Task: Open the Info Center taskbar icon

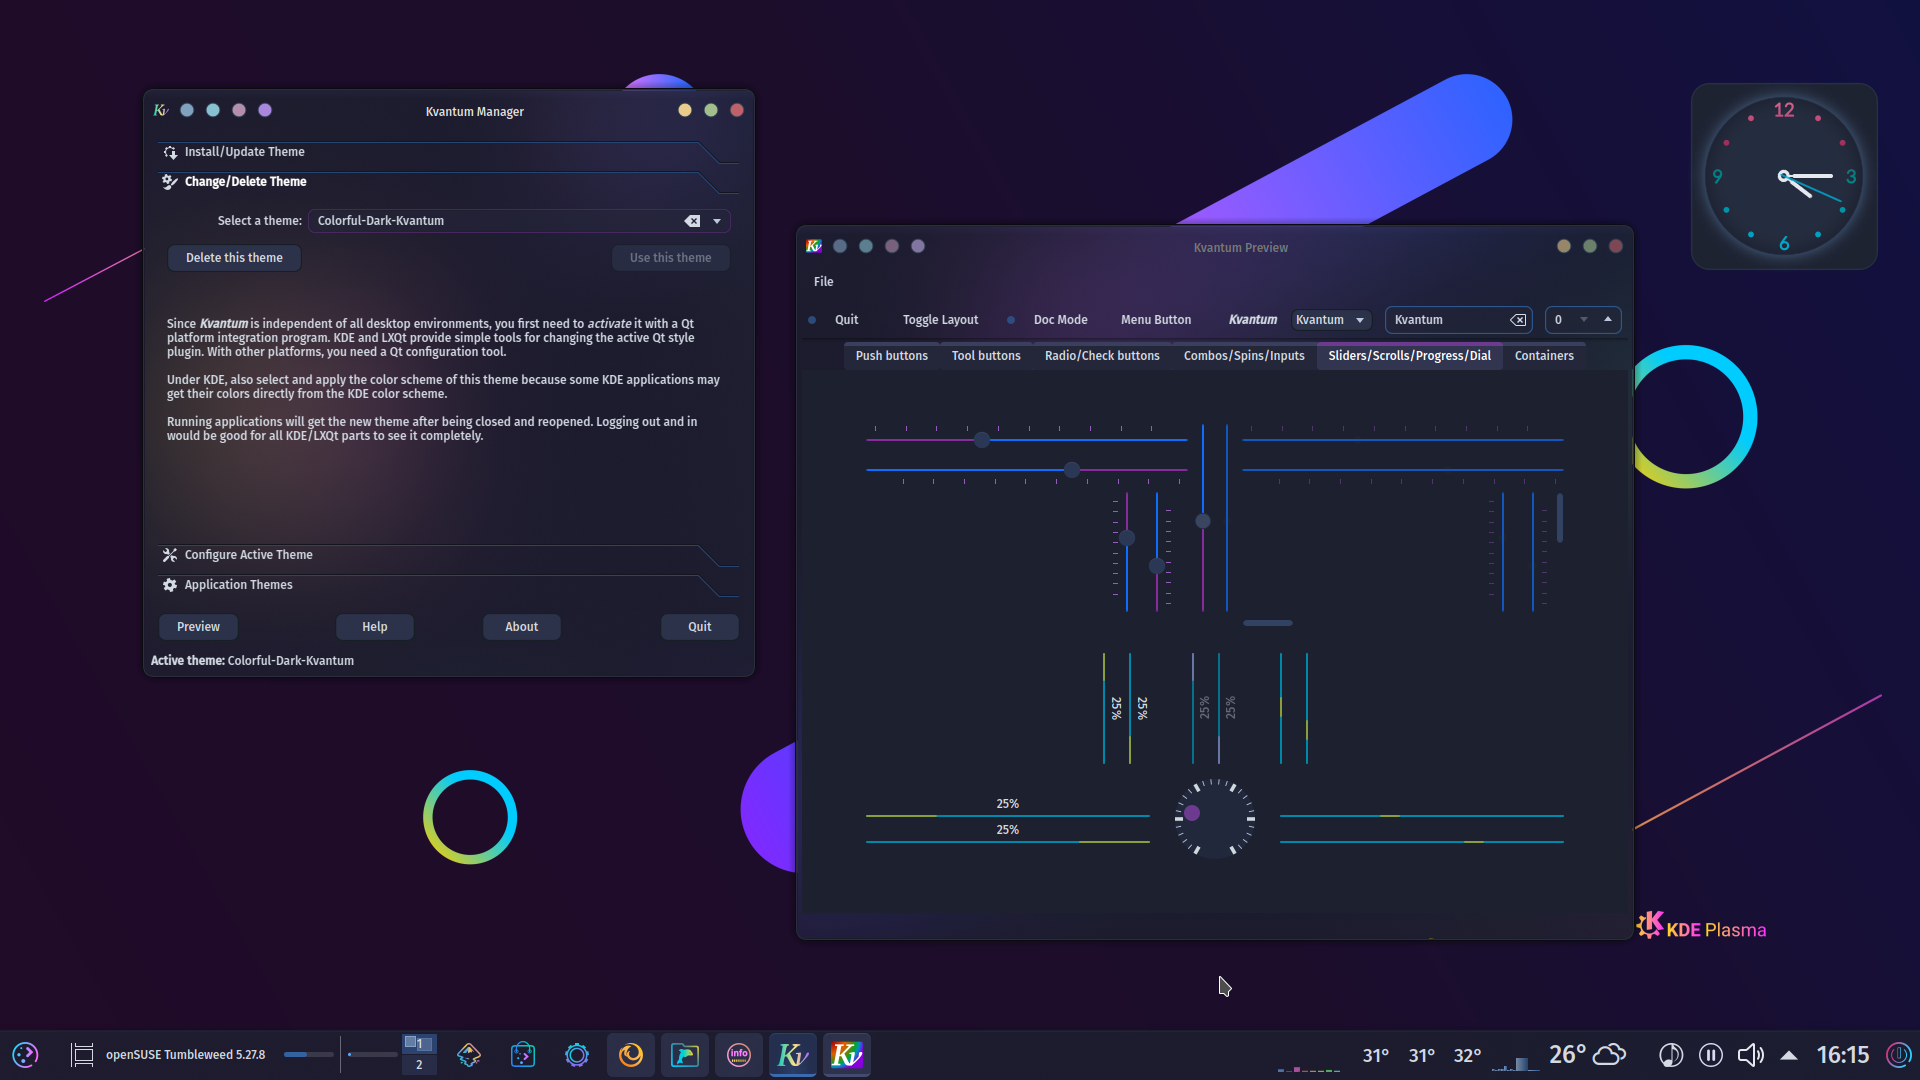Action: tap(739, 1055)
